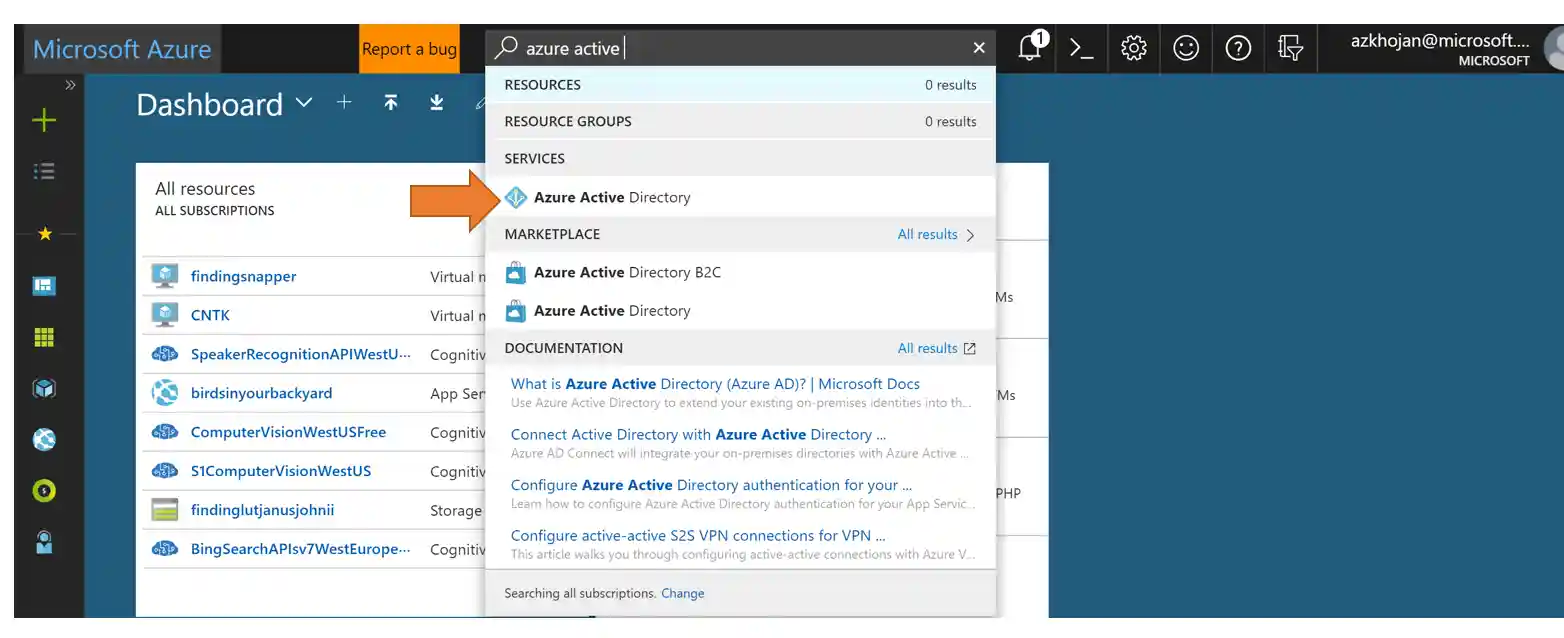Click the azure active search input field
This screenshot has width=1564, height=638.
[x=700, y=47]
